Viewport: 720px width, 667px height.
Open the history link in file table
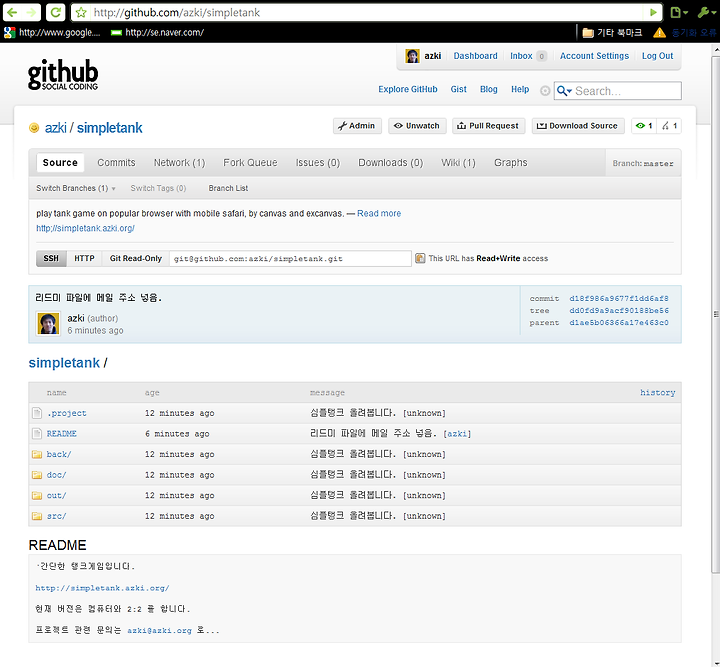(x=658, y=392)
